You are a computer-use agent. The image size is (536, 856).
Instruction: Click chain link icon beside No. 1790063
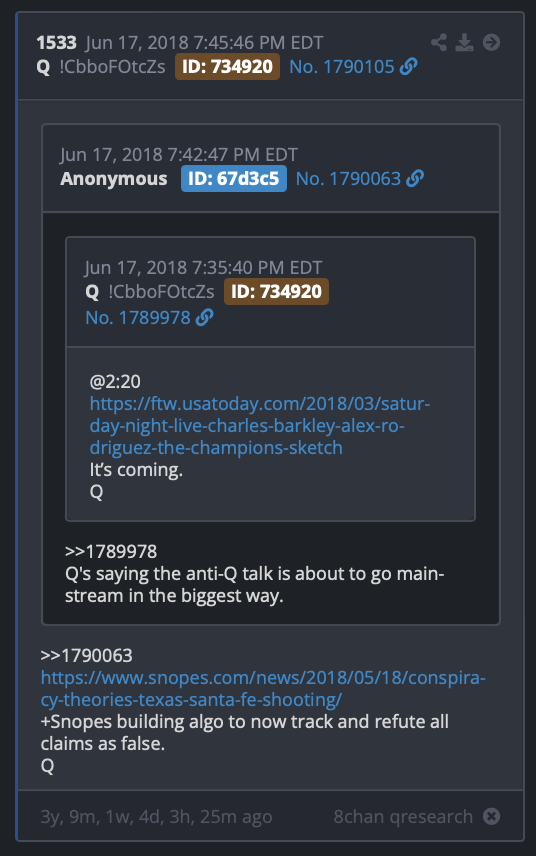(x=415, y=179)
